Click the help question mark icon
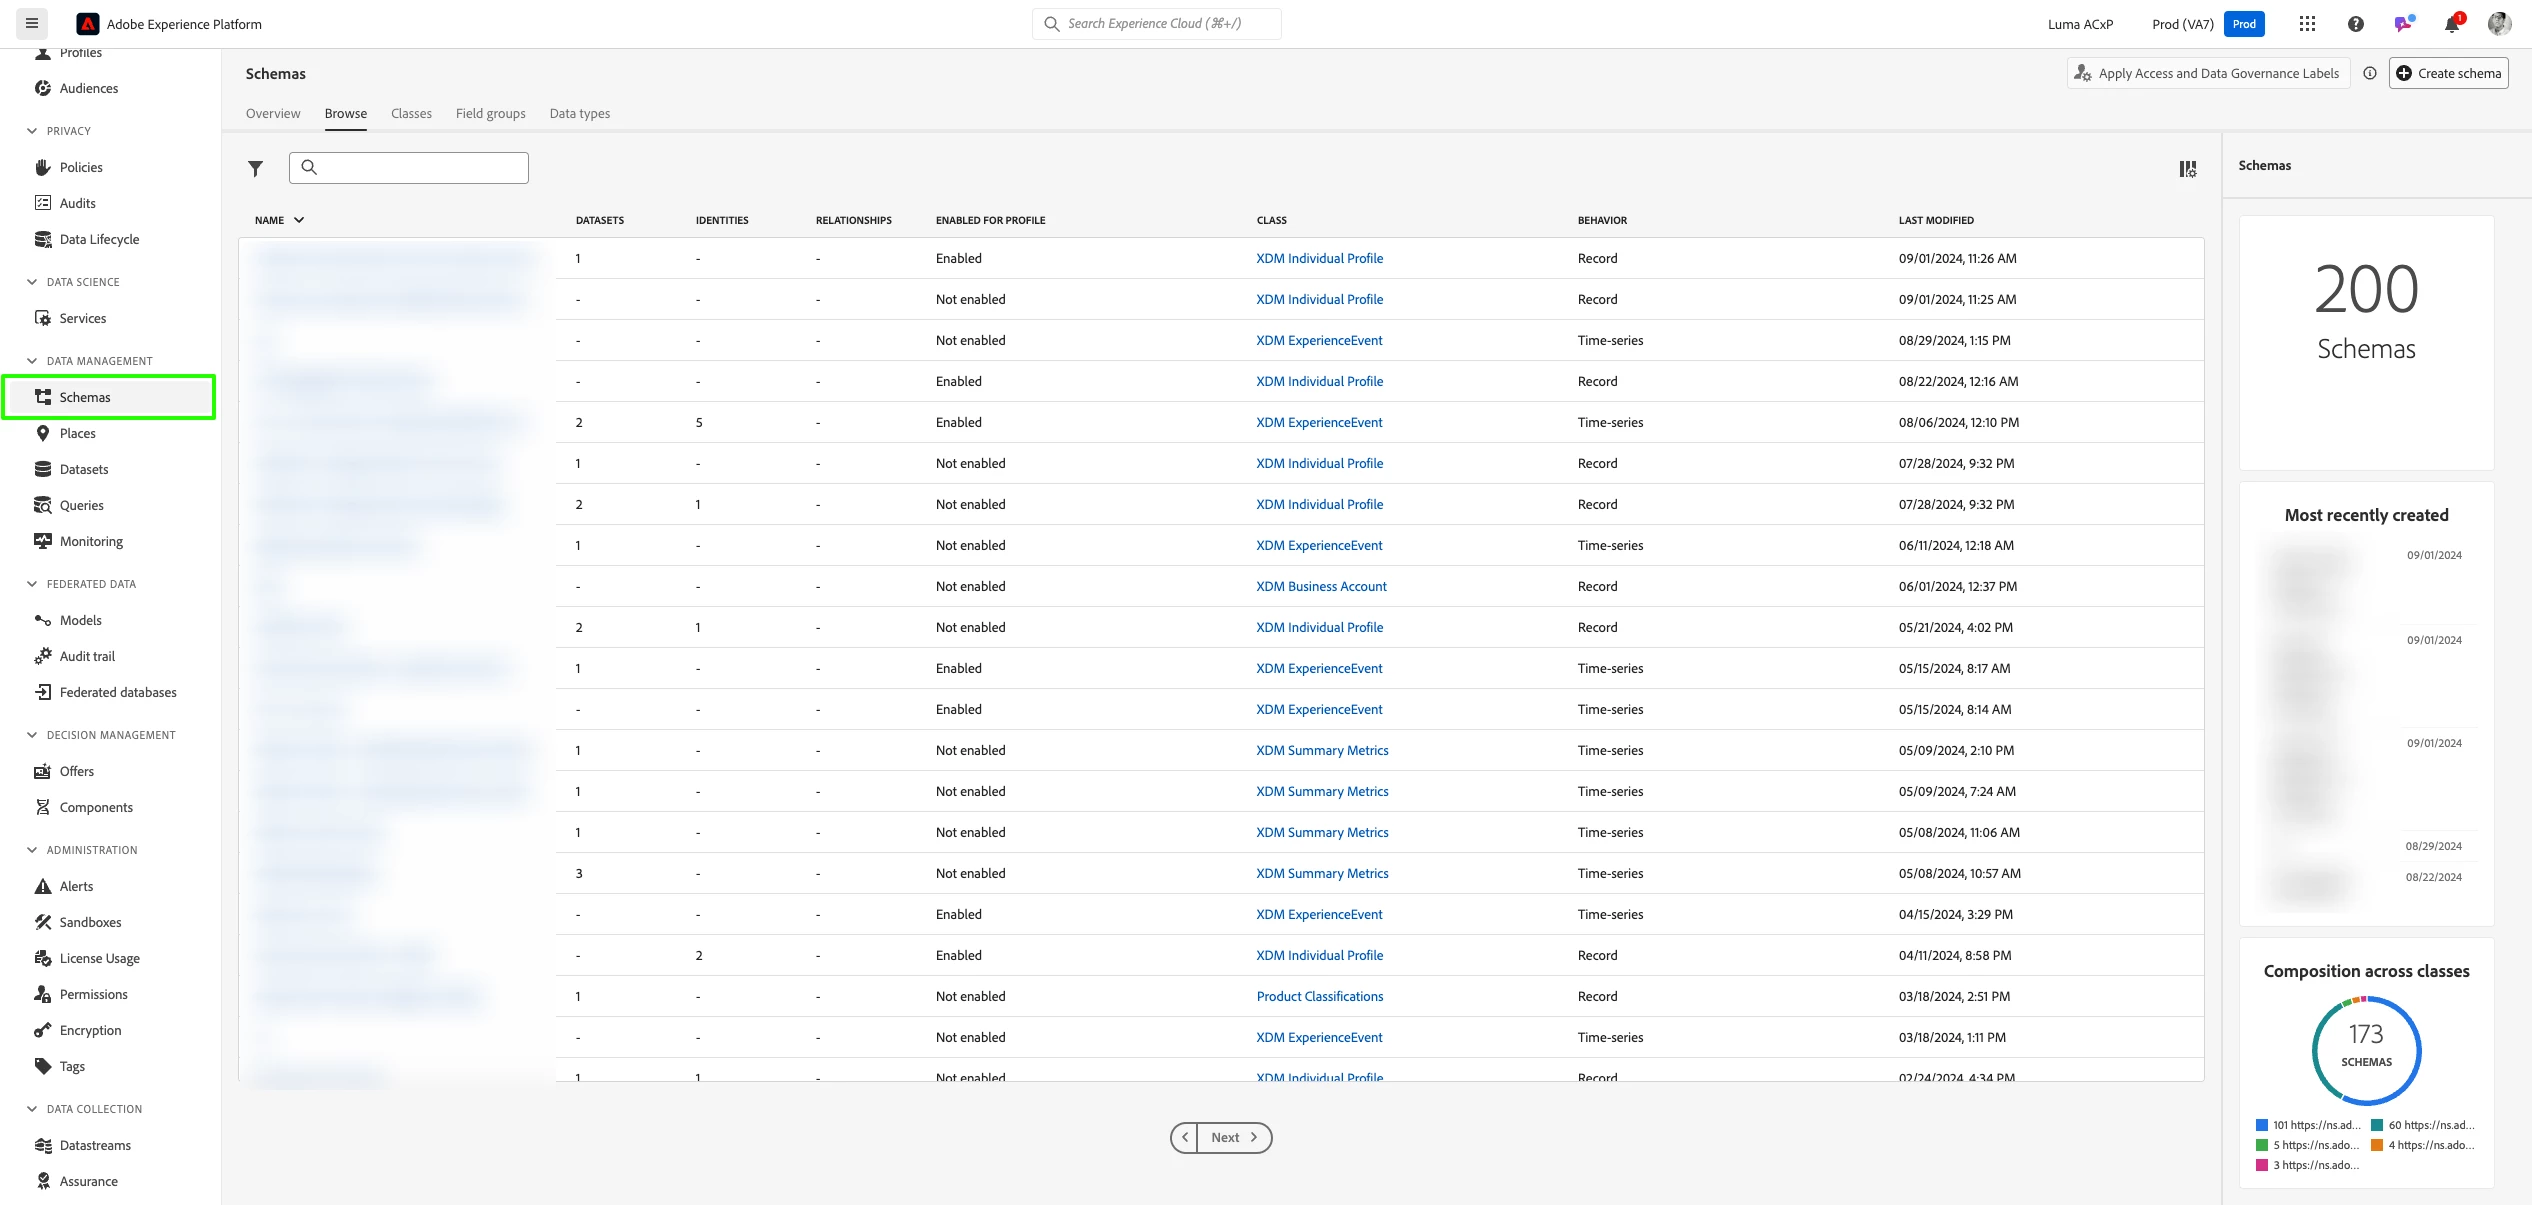 click(2356, 24)
